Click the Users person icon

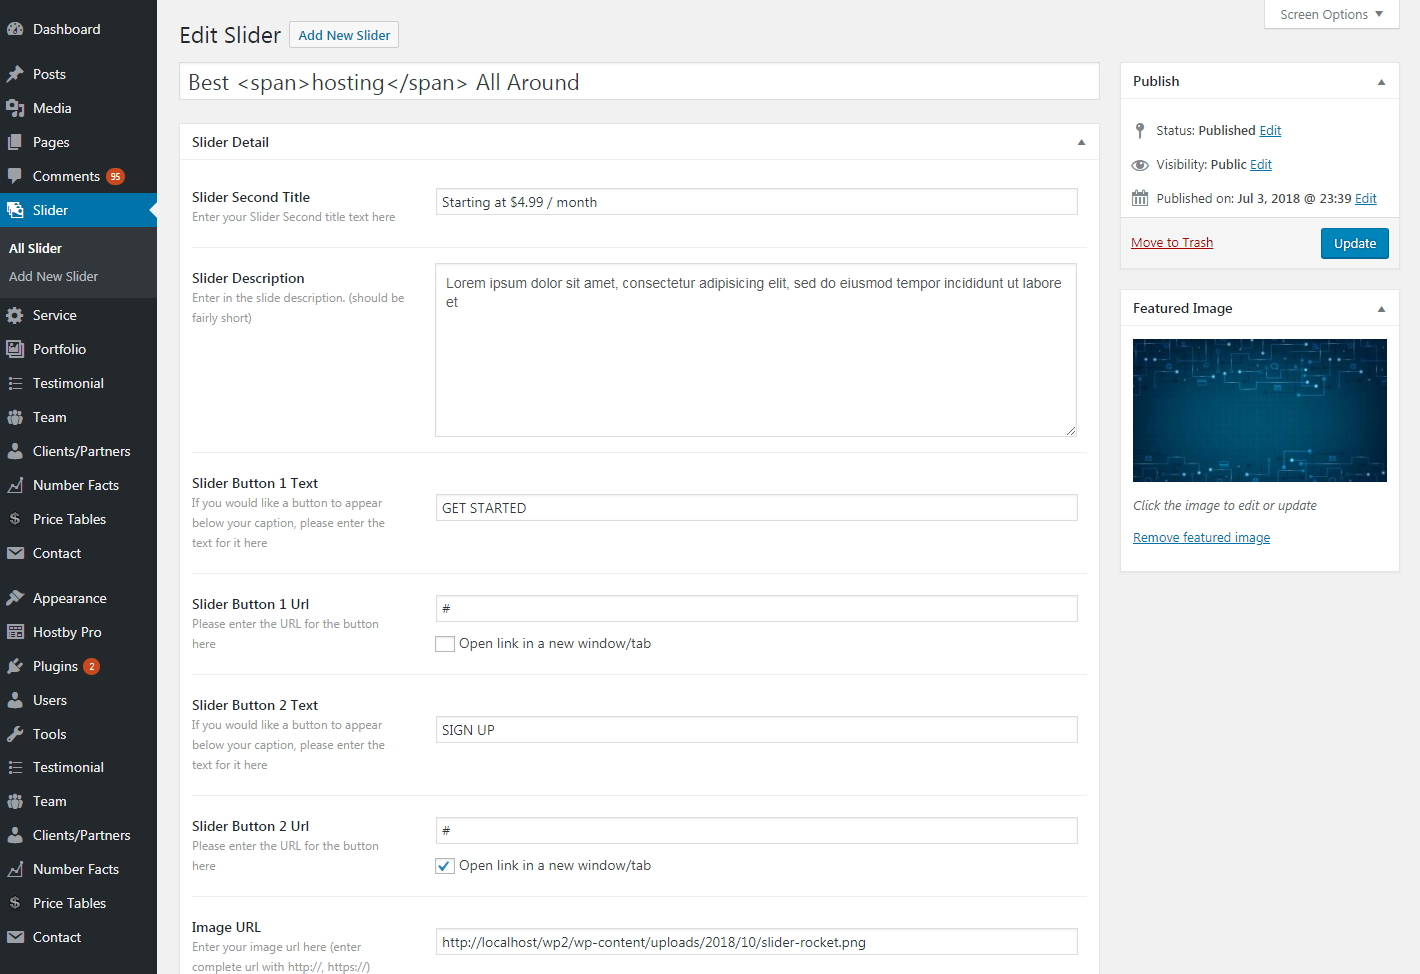coord(15,700)
